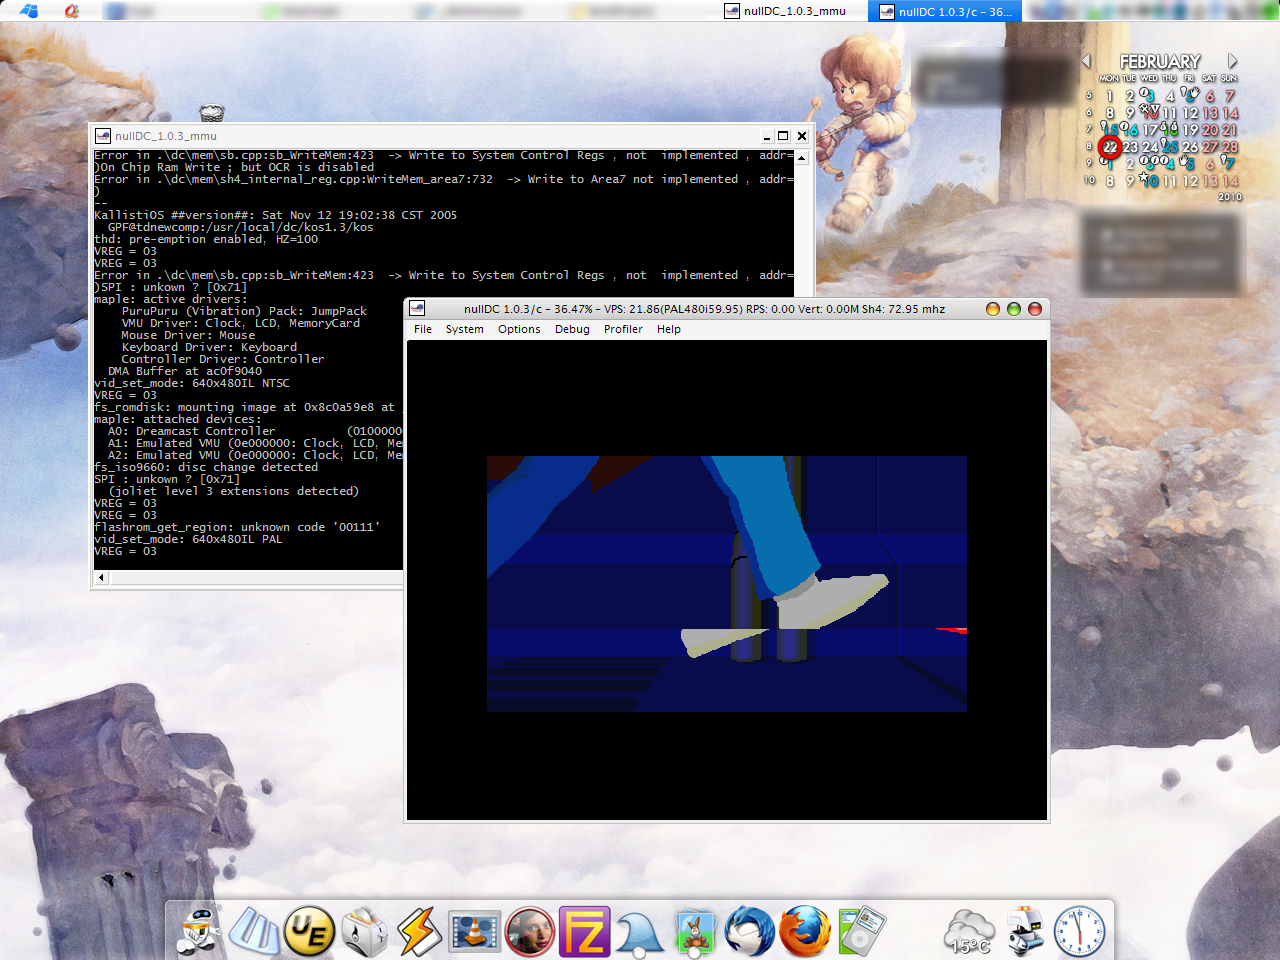Screen dimensions: 1280x960
Task: Open the weather widget showing 15°C
Action: 969,931
